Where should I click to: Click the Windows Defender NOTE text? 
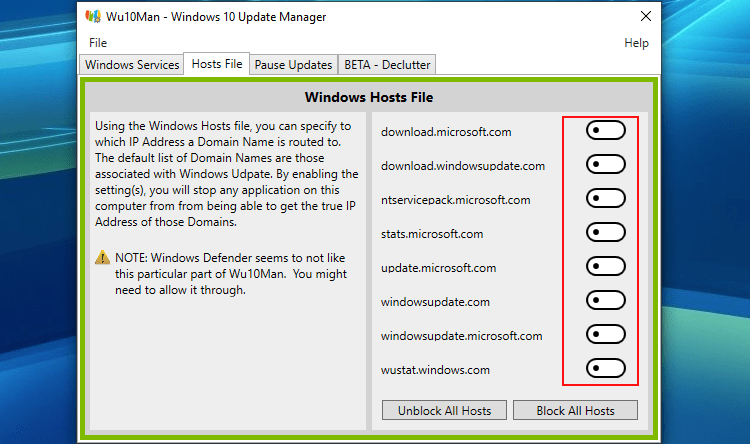click(x=231, y=274)
